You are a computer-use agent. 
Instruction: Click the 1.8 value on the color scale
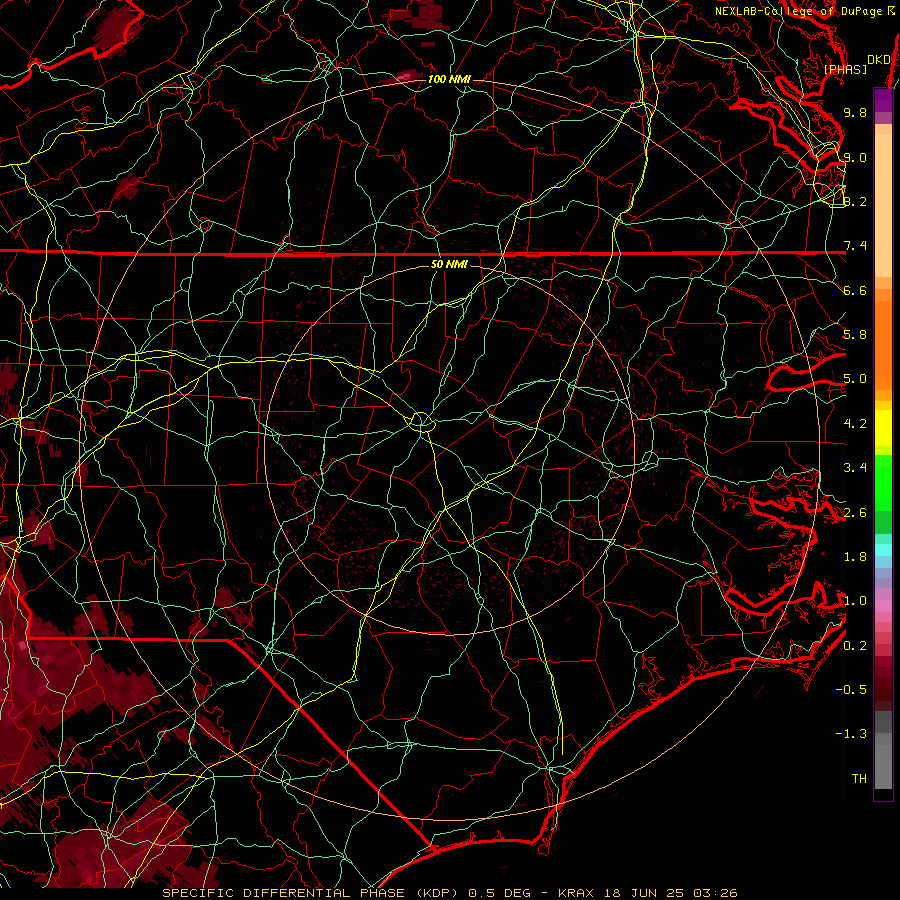point(855,557)
